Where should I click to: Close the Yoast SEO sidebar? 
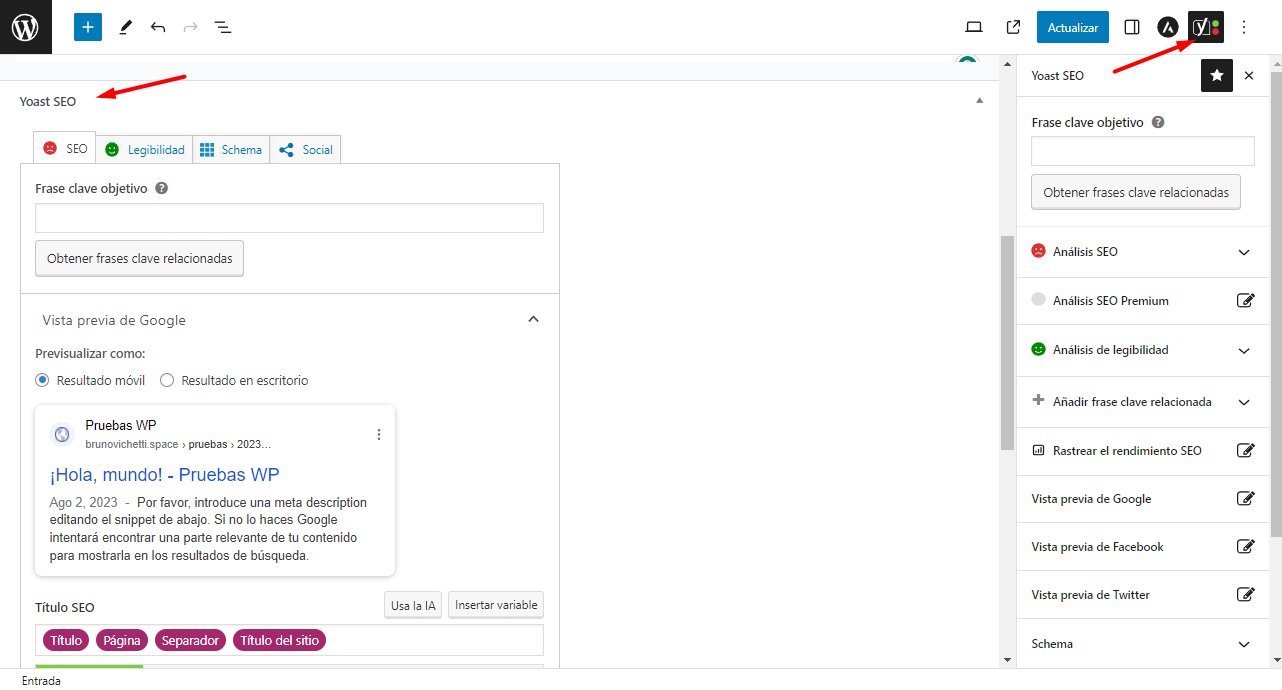point(1249,75)
